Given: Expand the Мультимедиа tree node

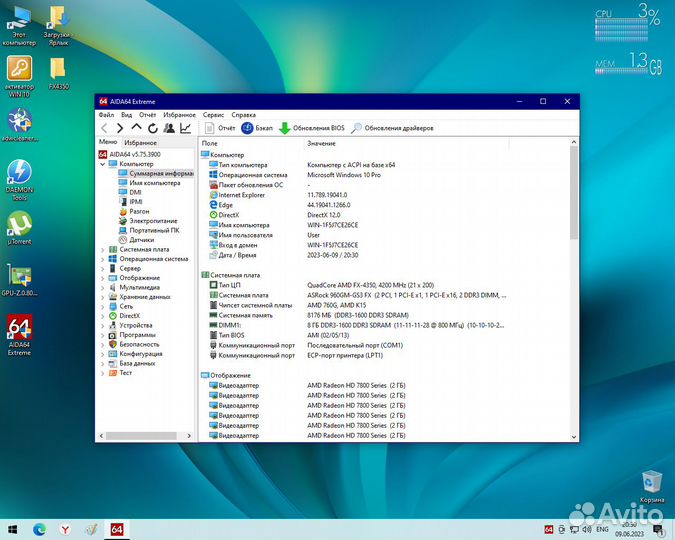Looking at the screenshot, I should tap(102, 288).
